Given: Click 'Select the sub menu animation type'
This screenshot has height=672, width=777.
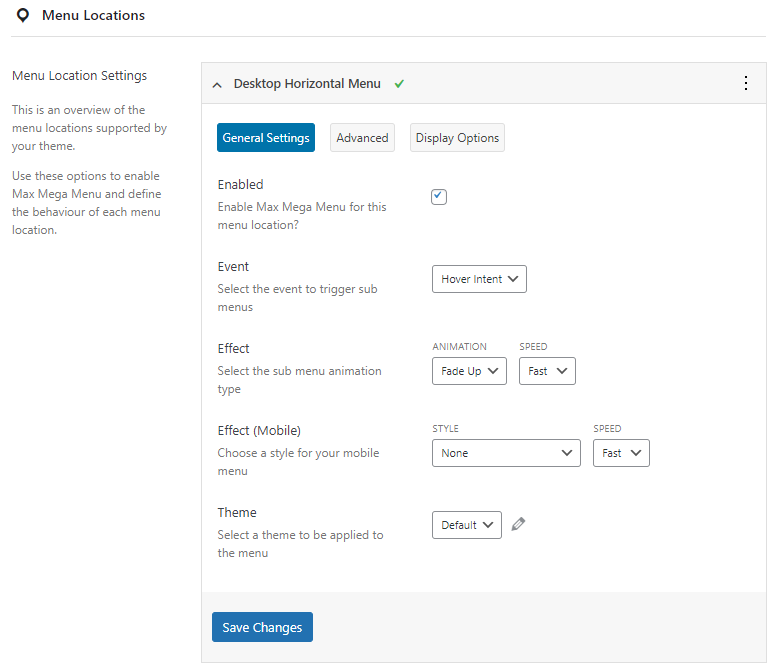Looking at the screenshot, I should click(x=299, y=380).
